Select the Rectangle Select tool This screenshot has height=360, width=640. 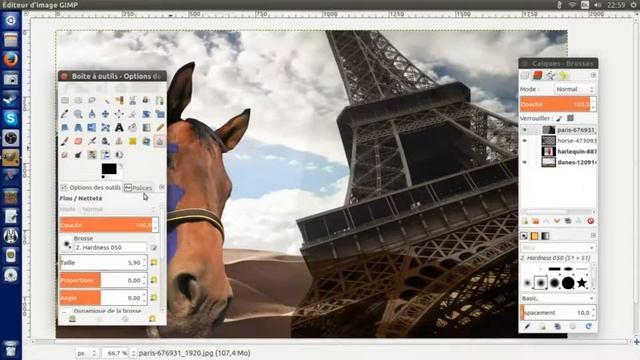[65, 100]
